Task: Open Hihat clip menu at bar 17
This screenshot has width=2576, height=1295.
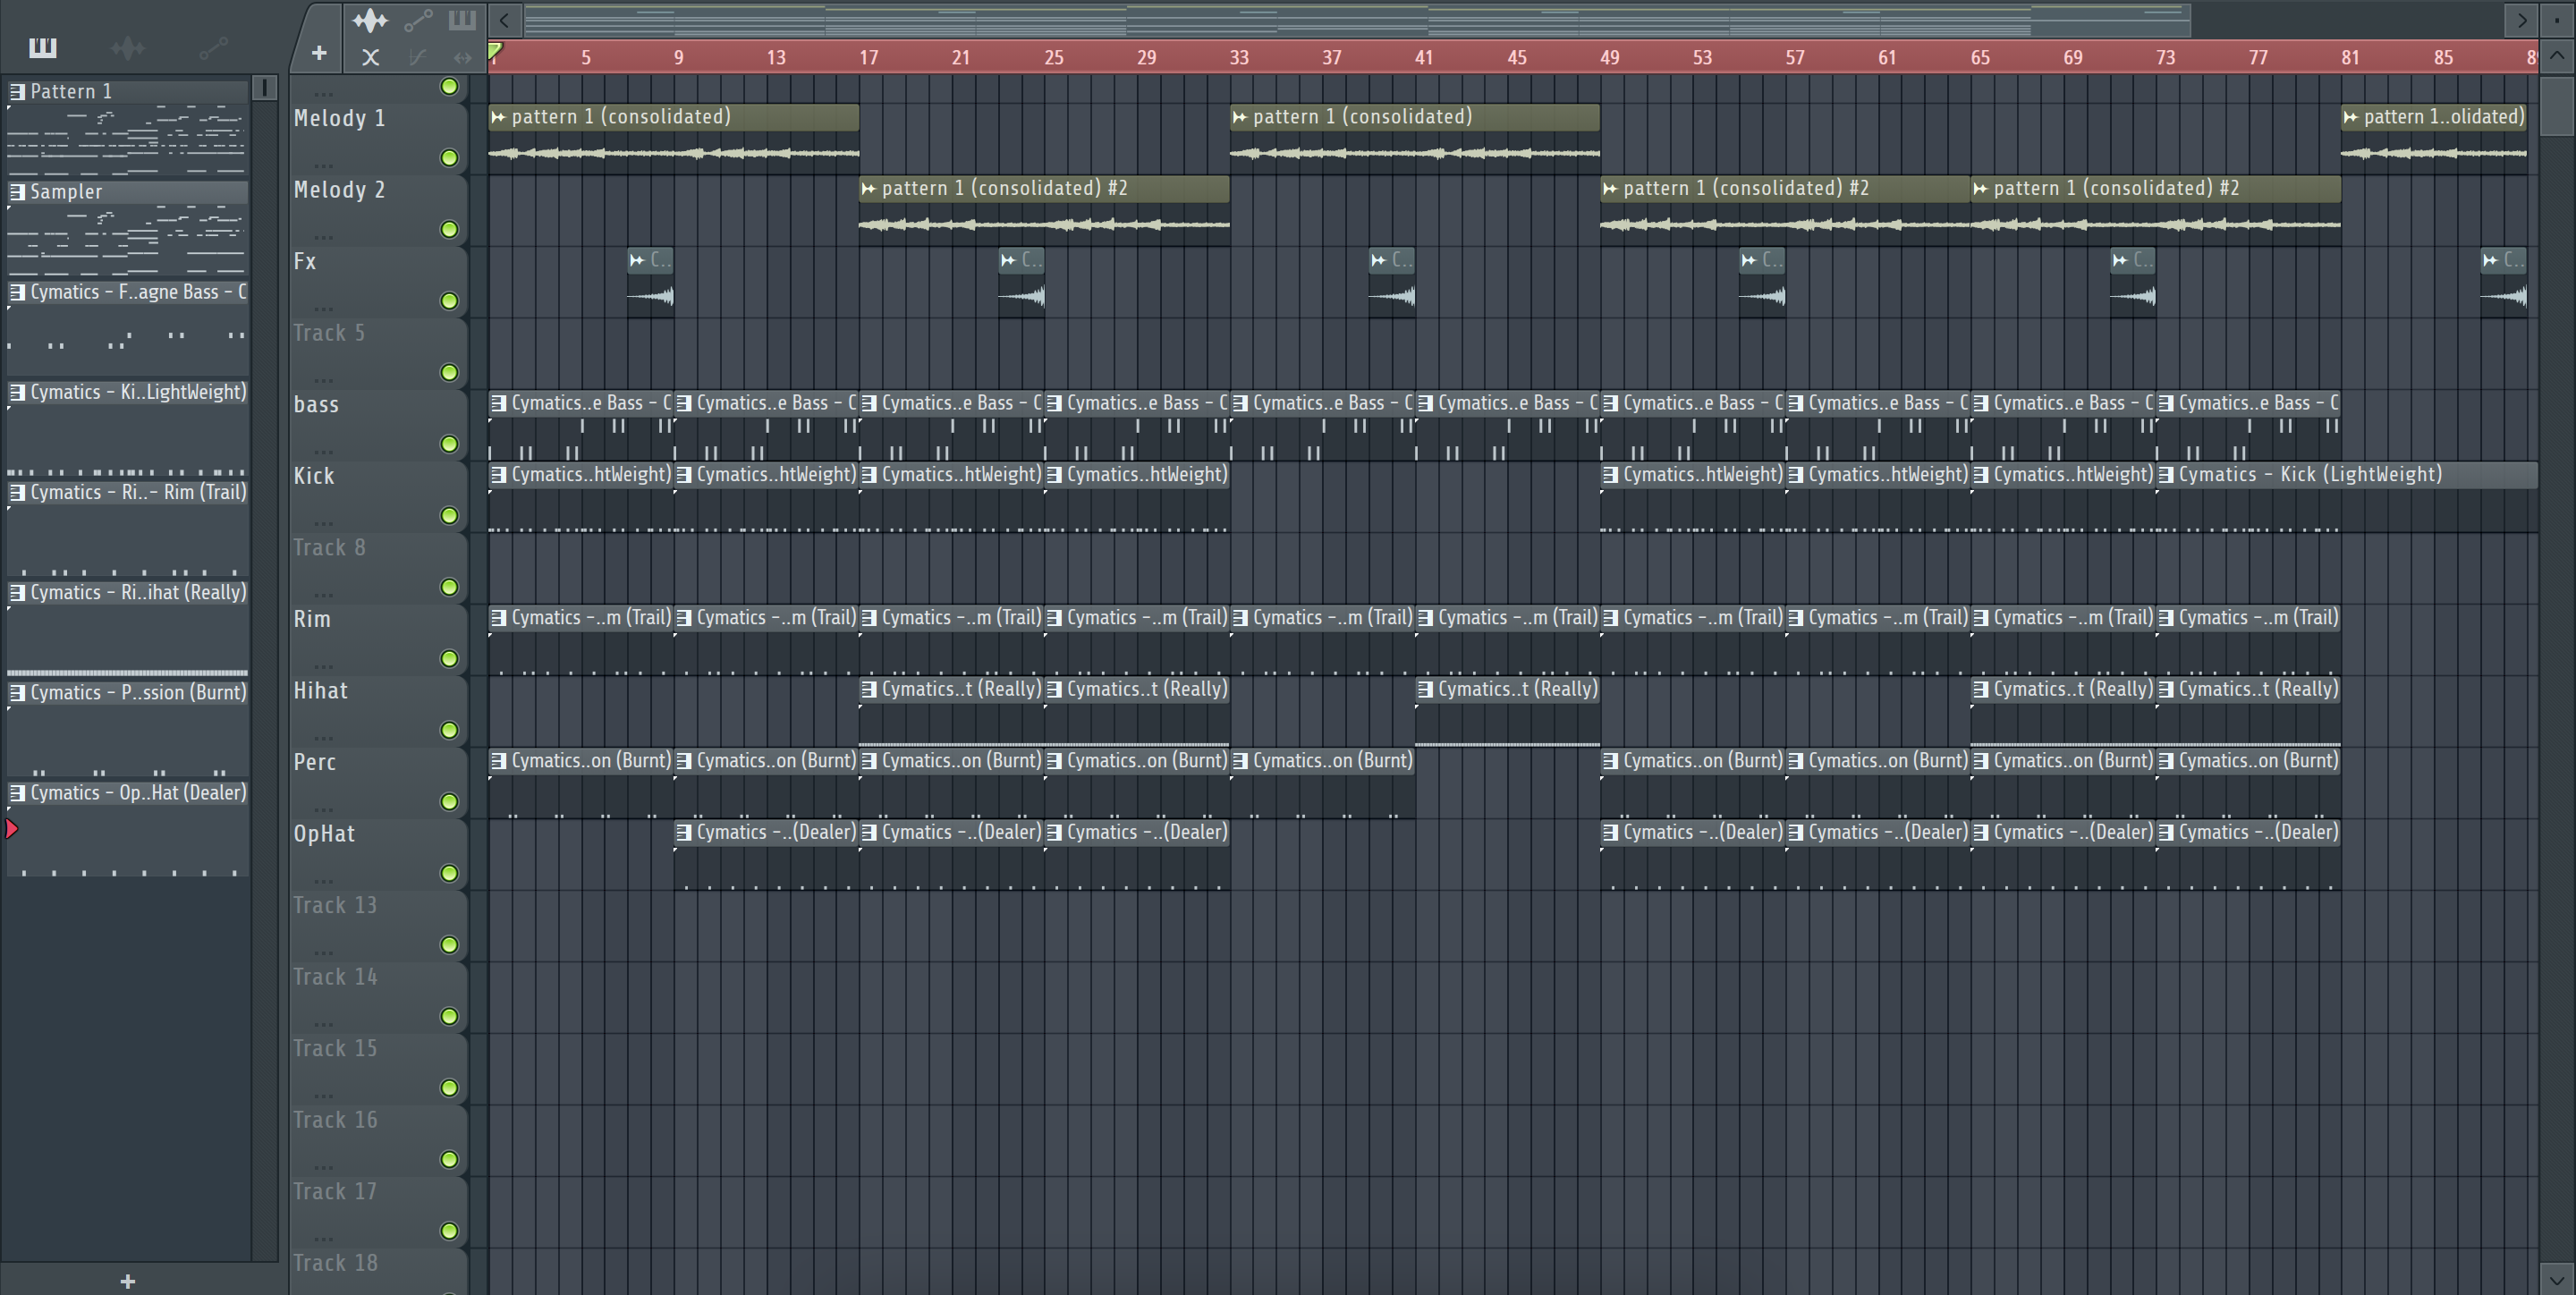Action: (x=869, y=689)
